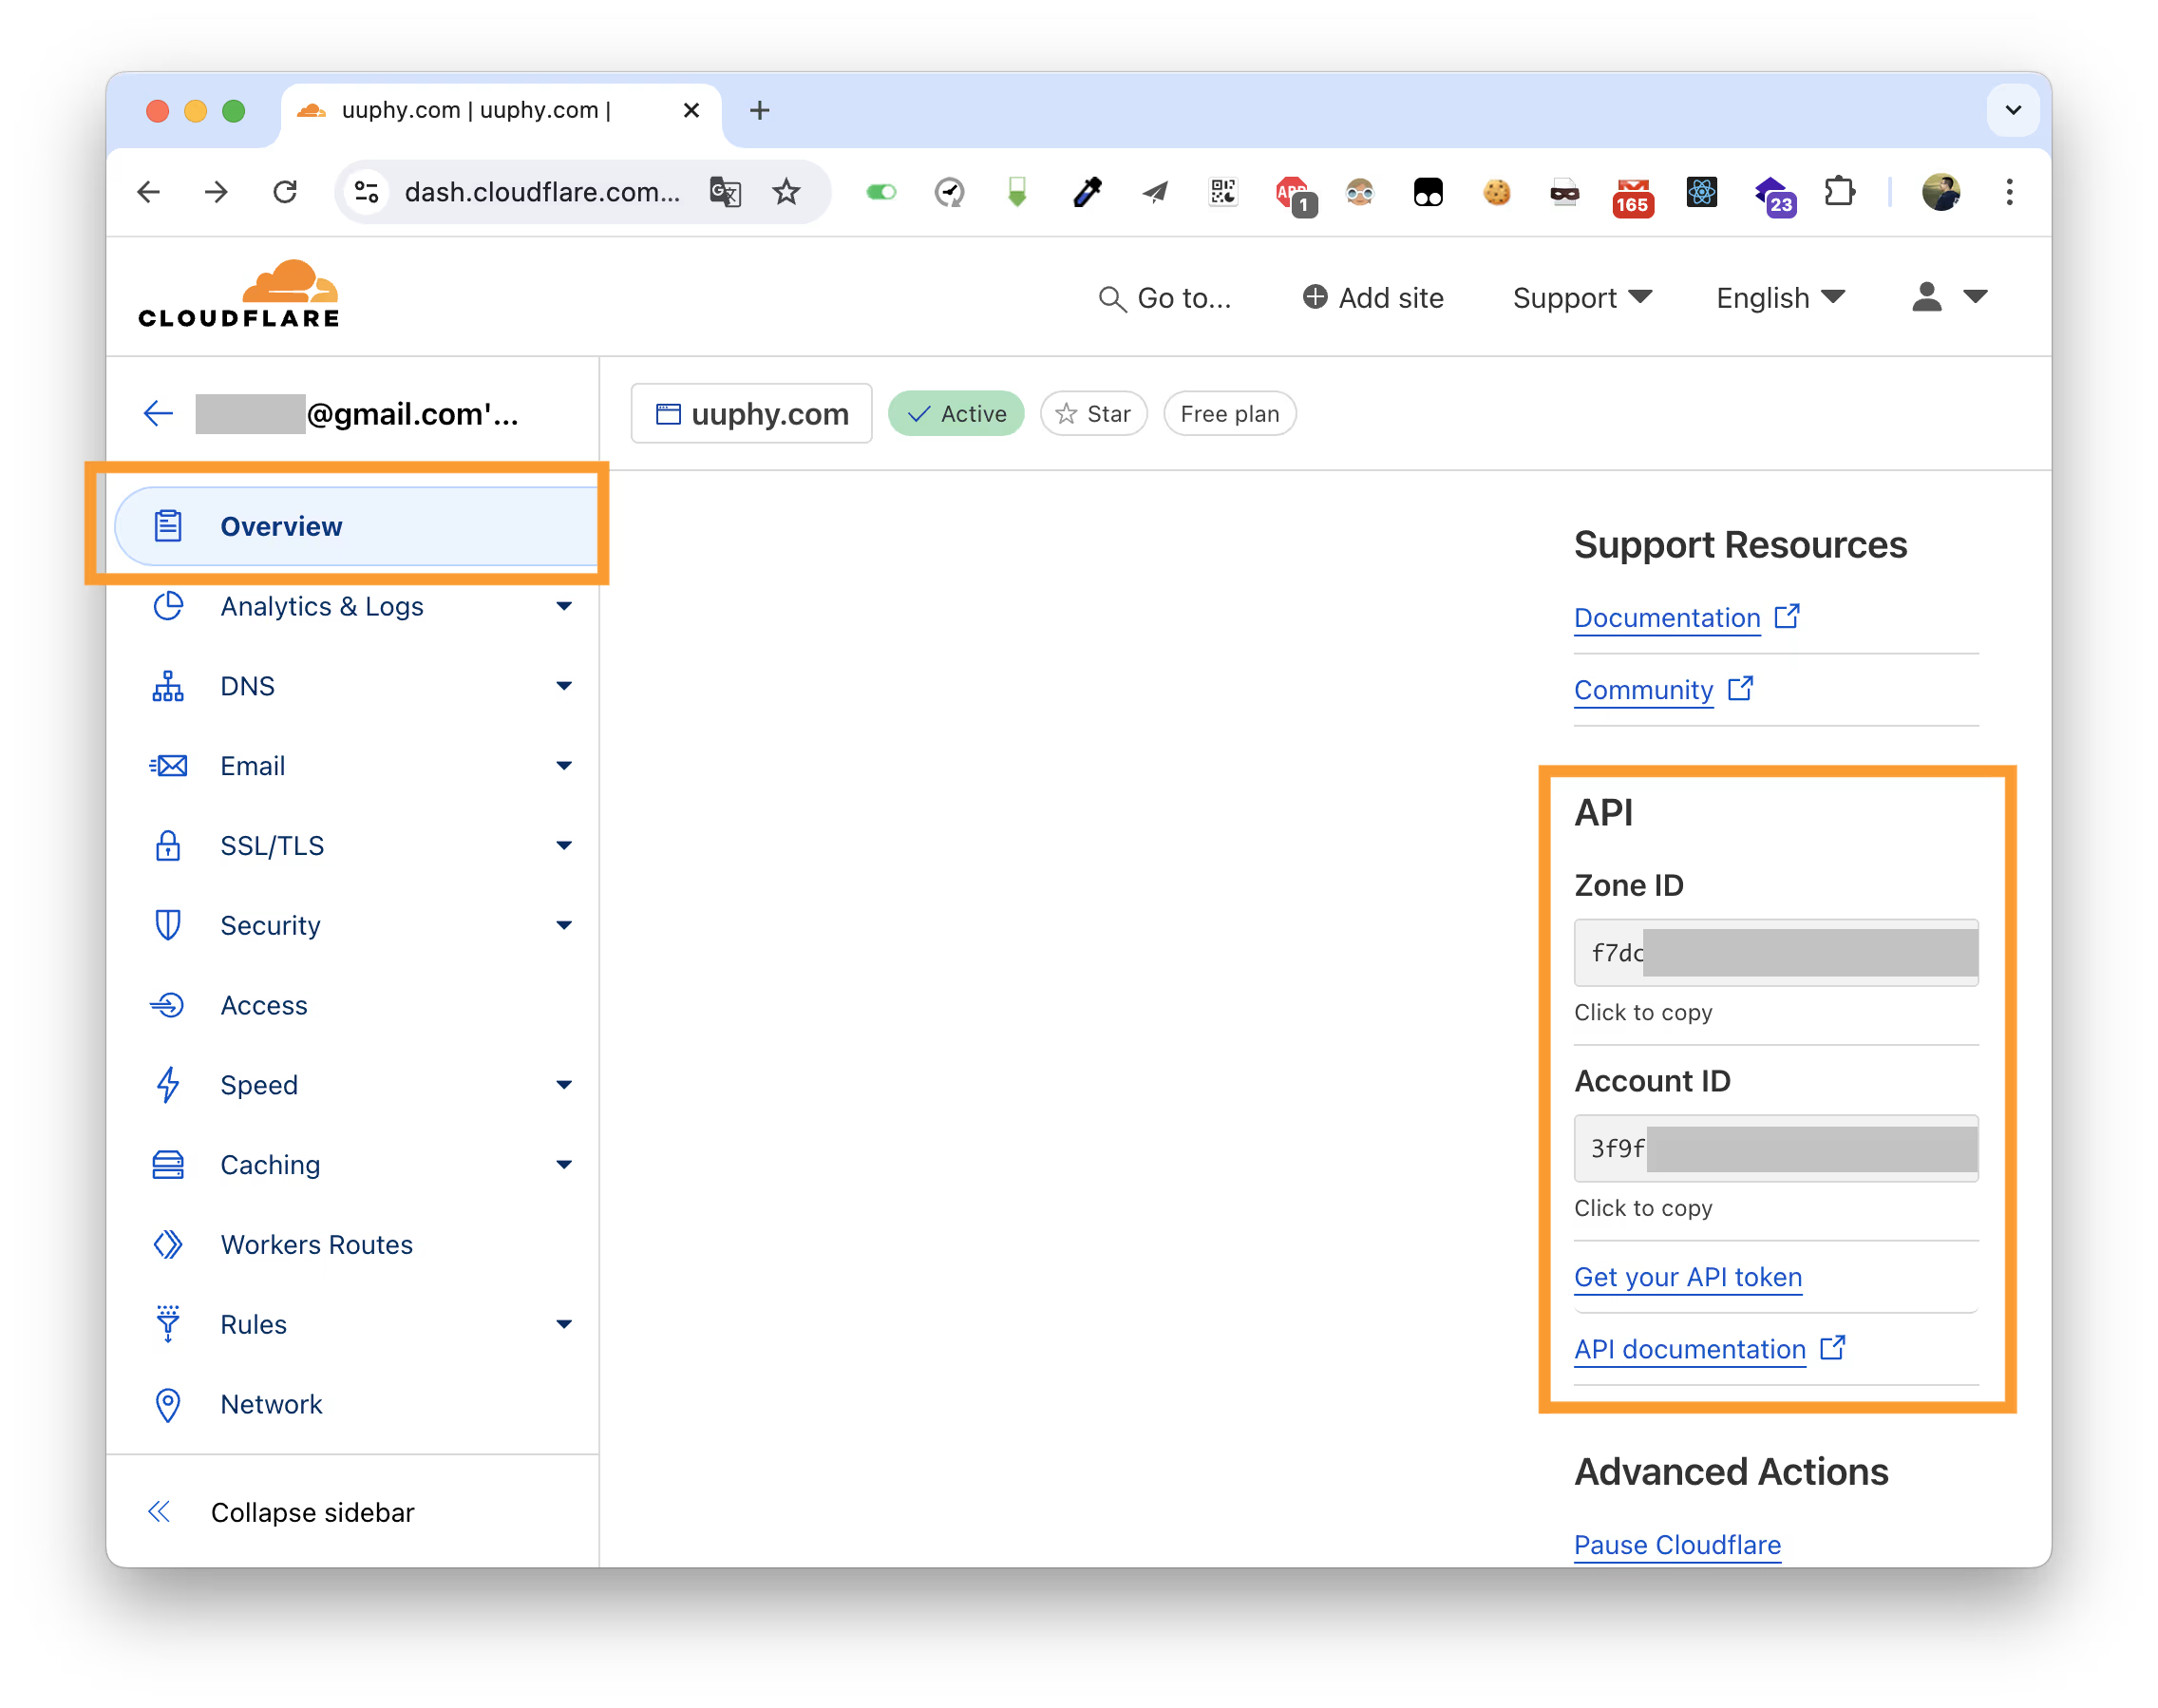Close the uuphy.com browser tab
The width and height of the screenshot is (2158, 1708).
tap(691, 110)
